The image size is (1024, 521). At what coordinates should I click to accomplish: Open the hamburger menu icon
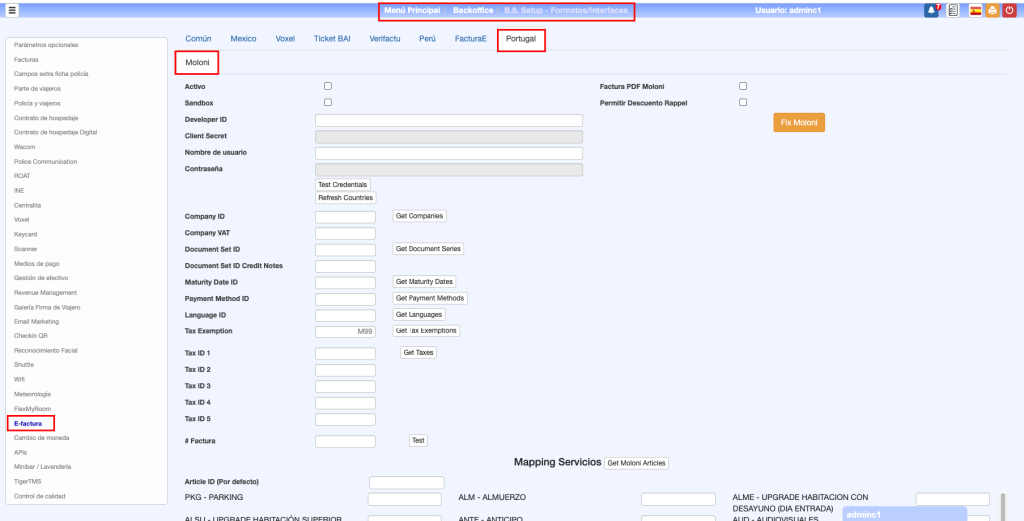(12, 10)
